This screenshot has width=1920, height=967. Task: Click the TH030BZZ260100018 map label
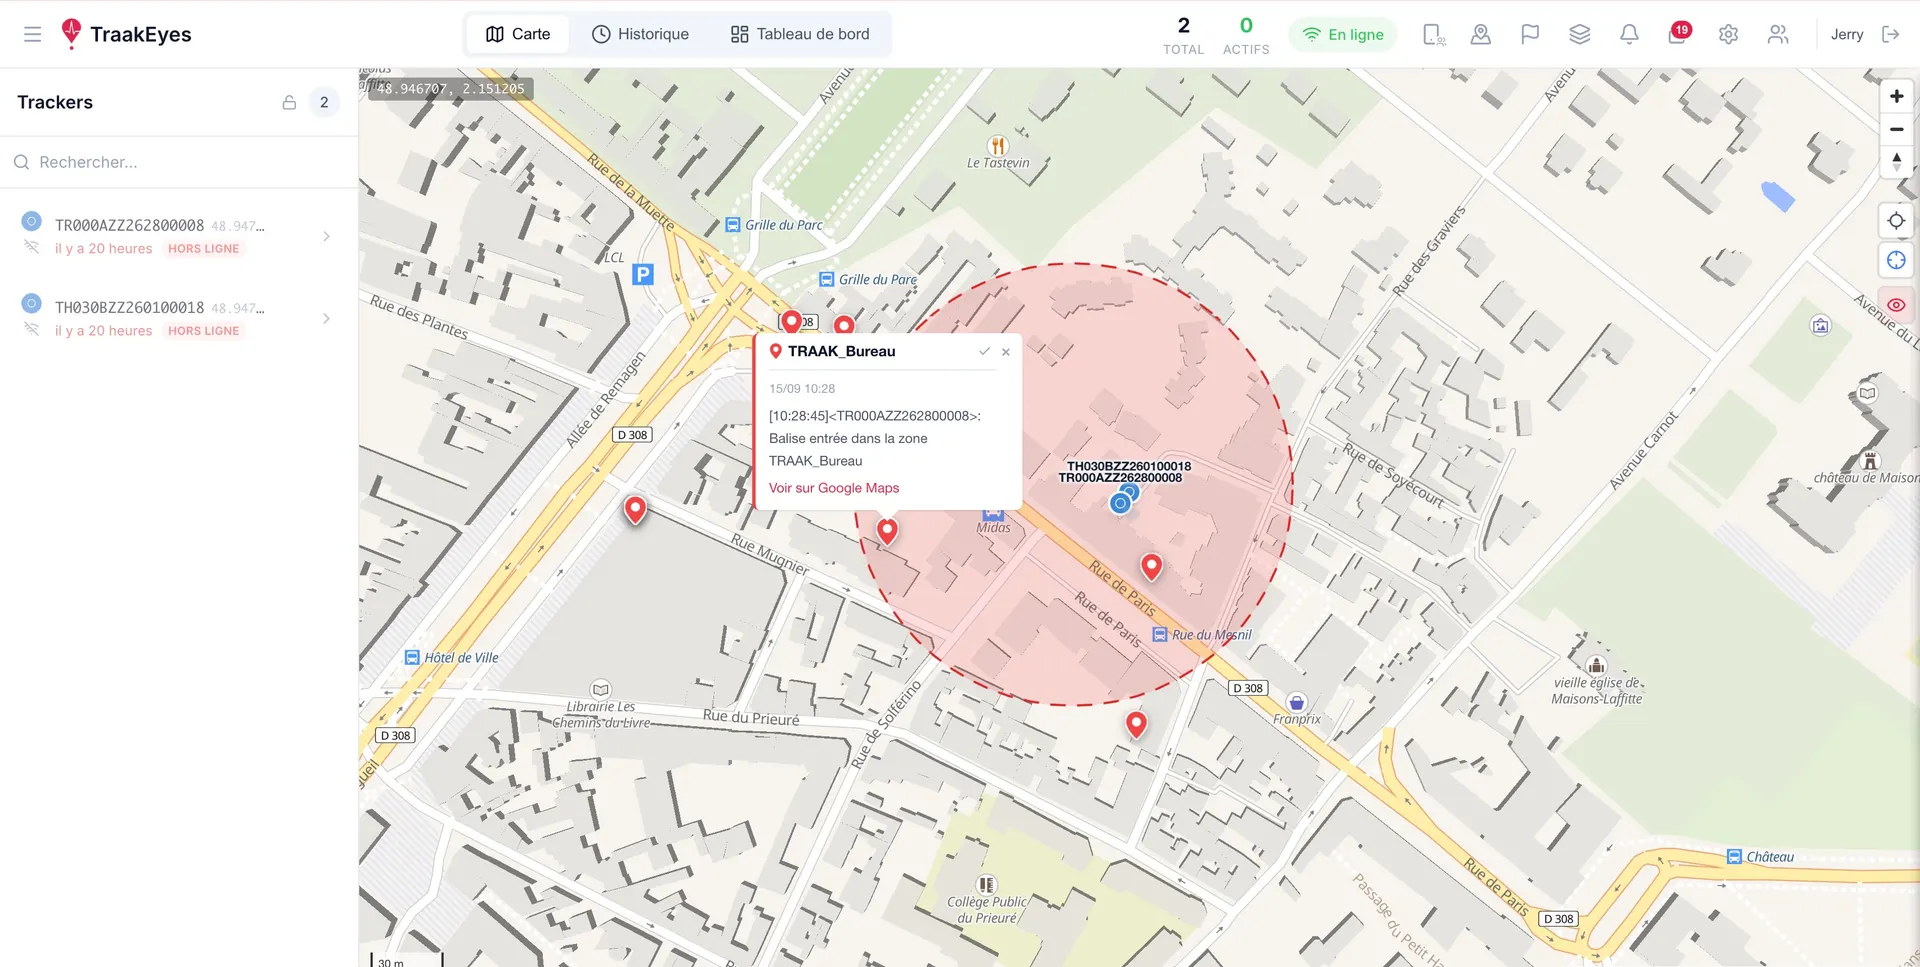(1129, 466)
